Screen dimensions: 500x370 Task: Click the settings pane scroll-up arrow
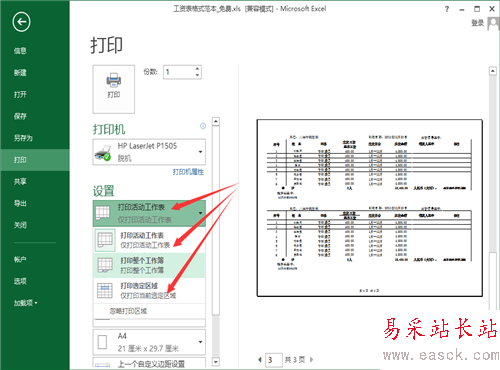(x=216, y=121)
